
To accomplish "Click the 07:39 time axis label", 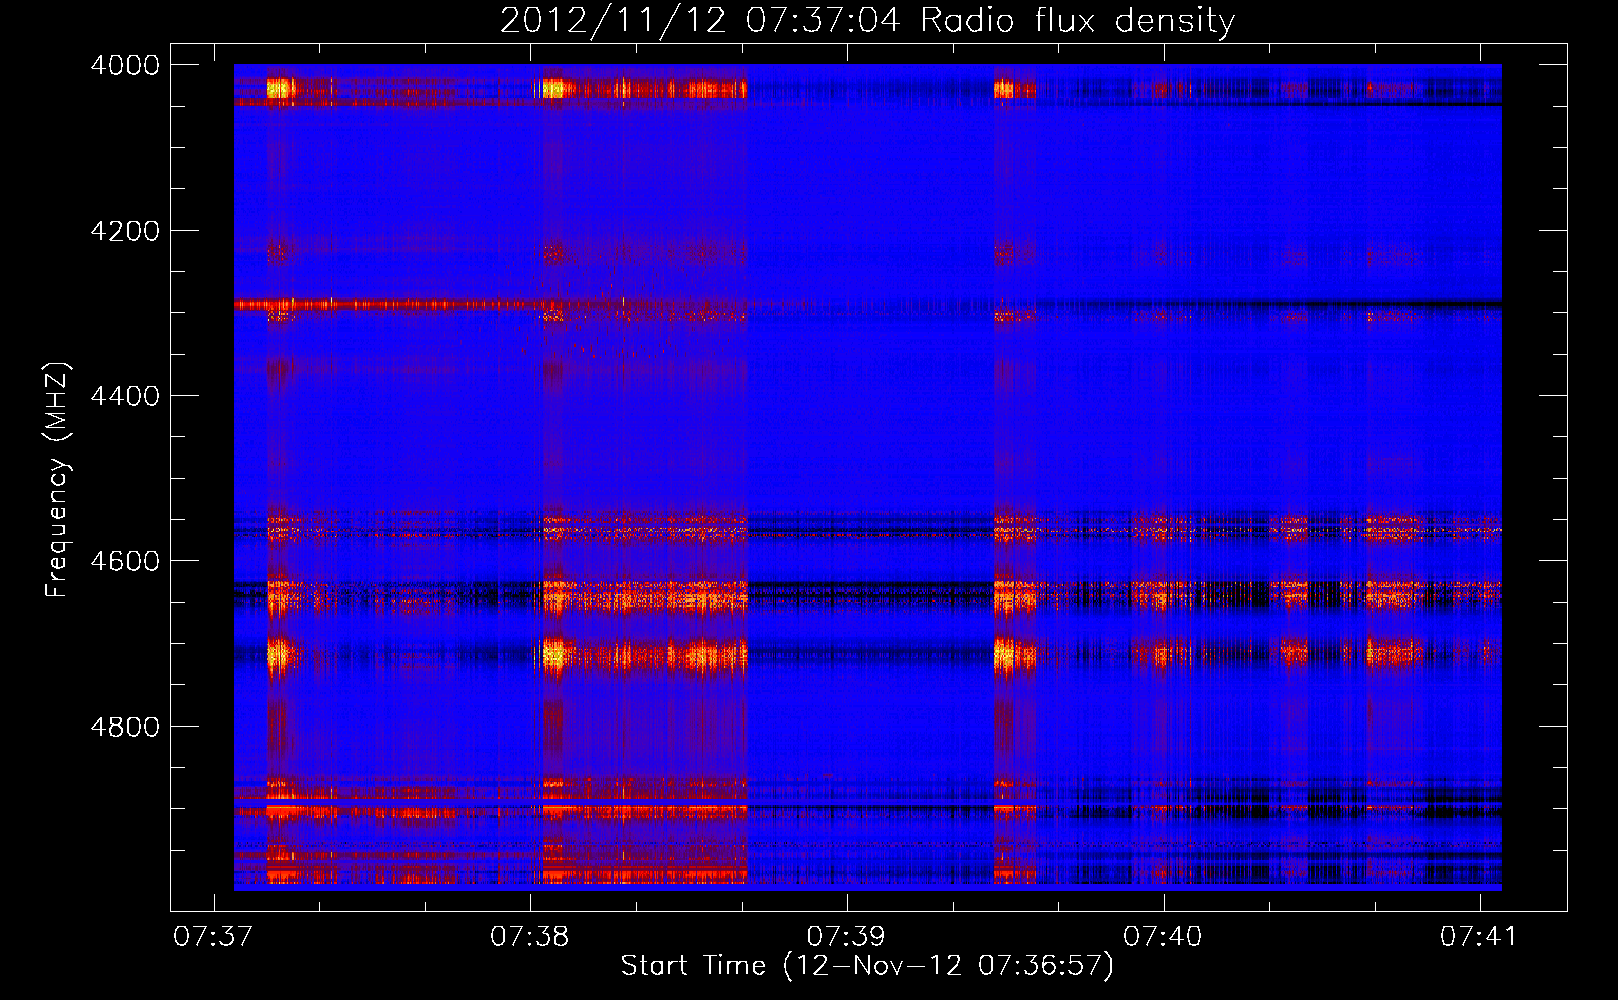I will (x=847, y=937).
